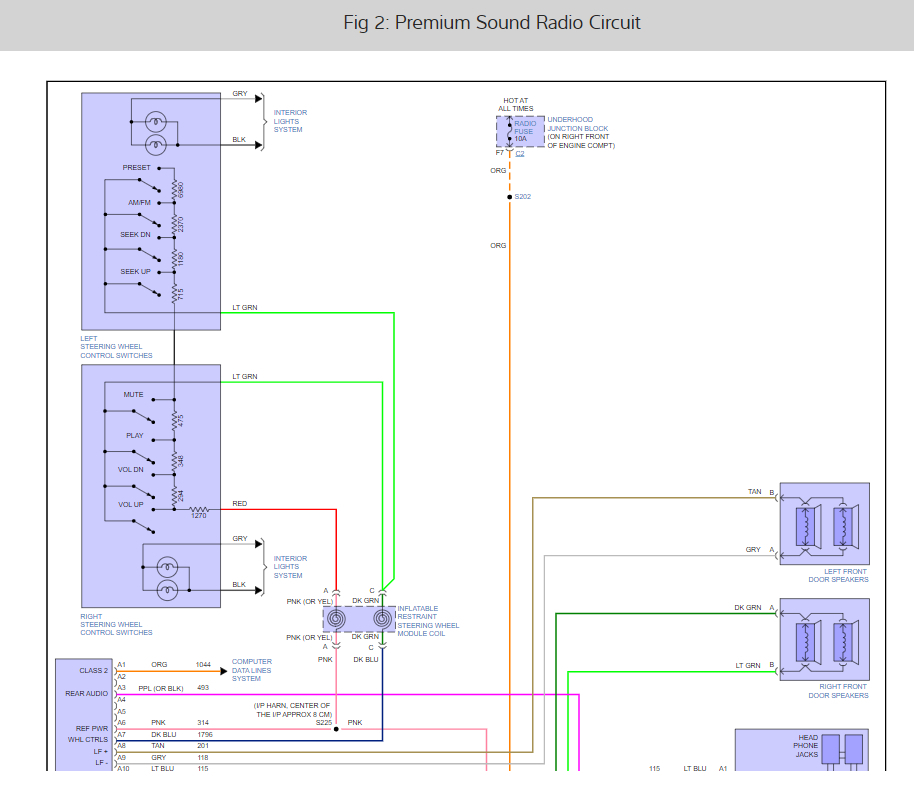914x796 pixels.
Task: Click the Fig 2 Premium Sound Radio Circuit title
Action: (491, 23)
